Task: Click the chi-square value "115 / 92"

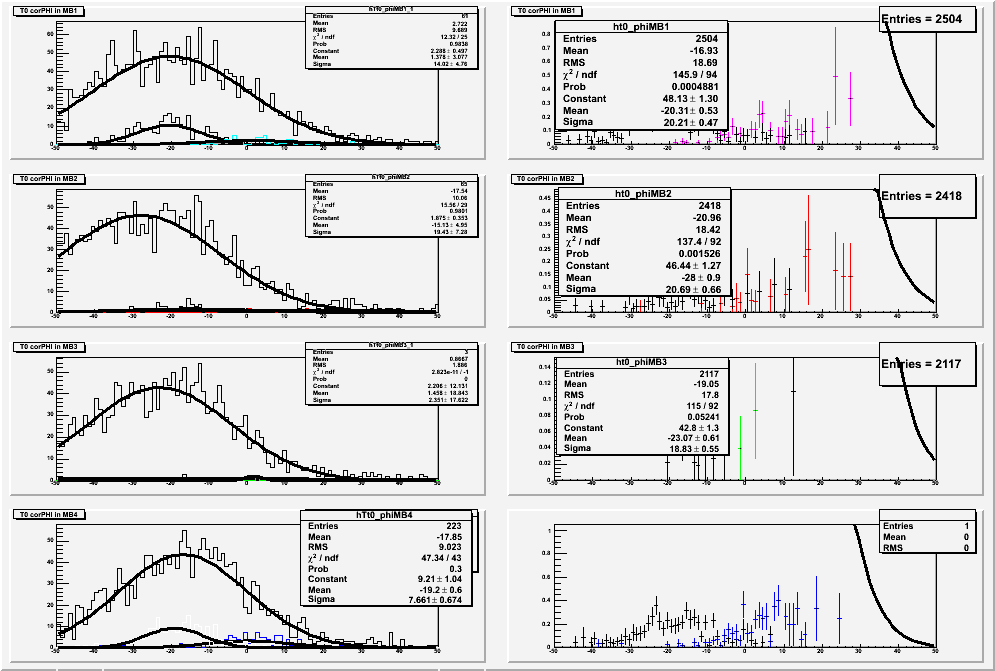Action: tap(701, 406)
